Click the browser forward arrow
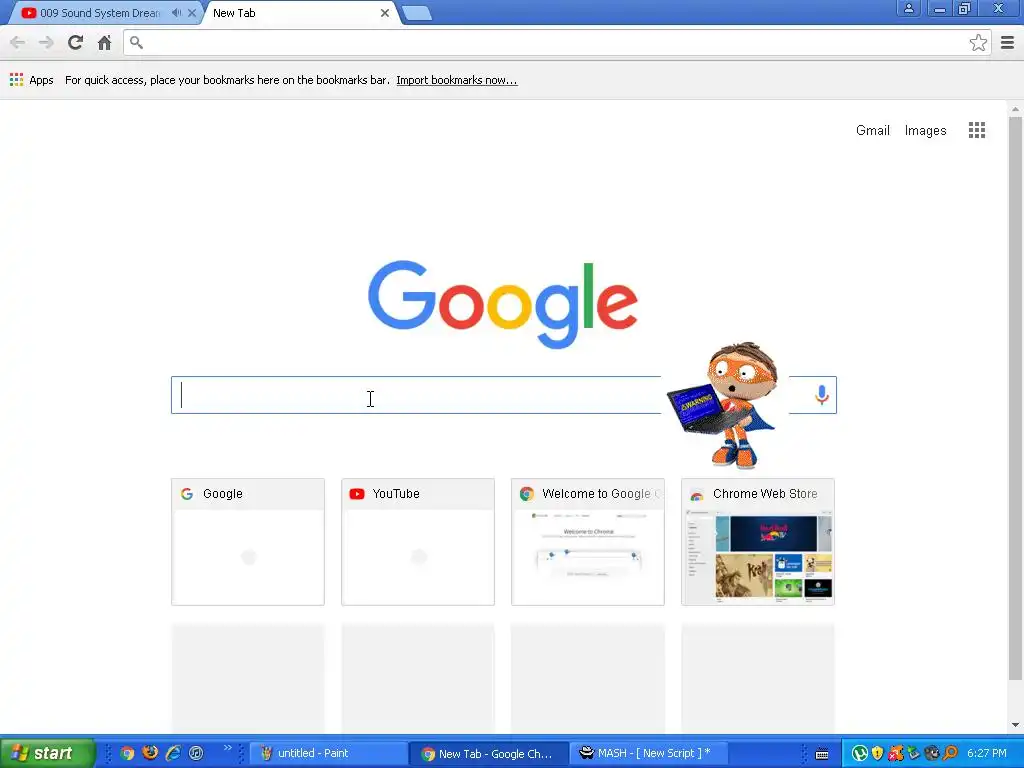This screenshot has height=768, width=1024. [x=46, y=43]
